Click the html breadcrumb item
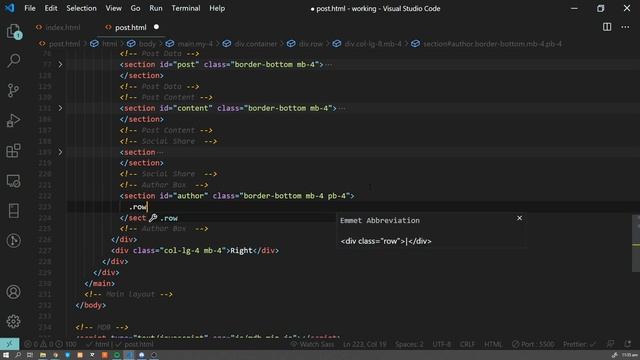The height and width of the screenshot is (360, 640). tap(109, 44)
